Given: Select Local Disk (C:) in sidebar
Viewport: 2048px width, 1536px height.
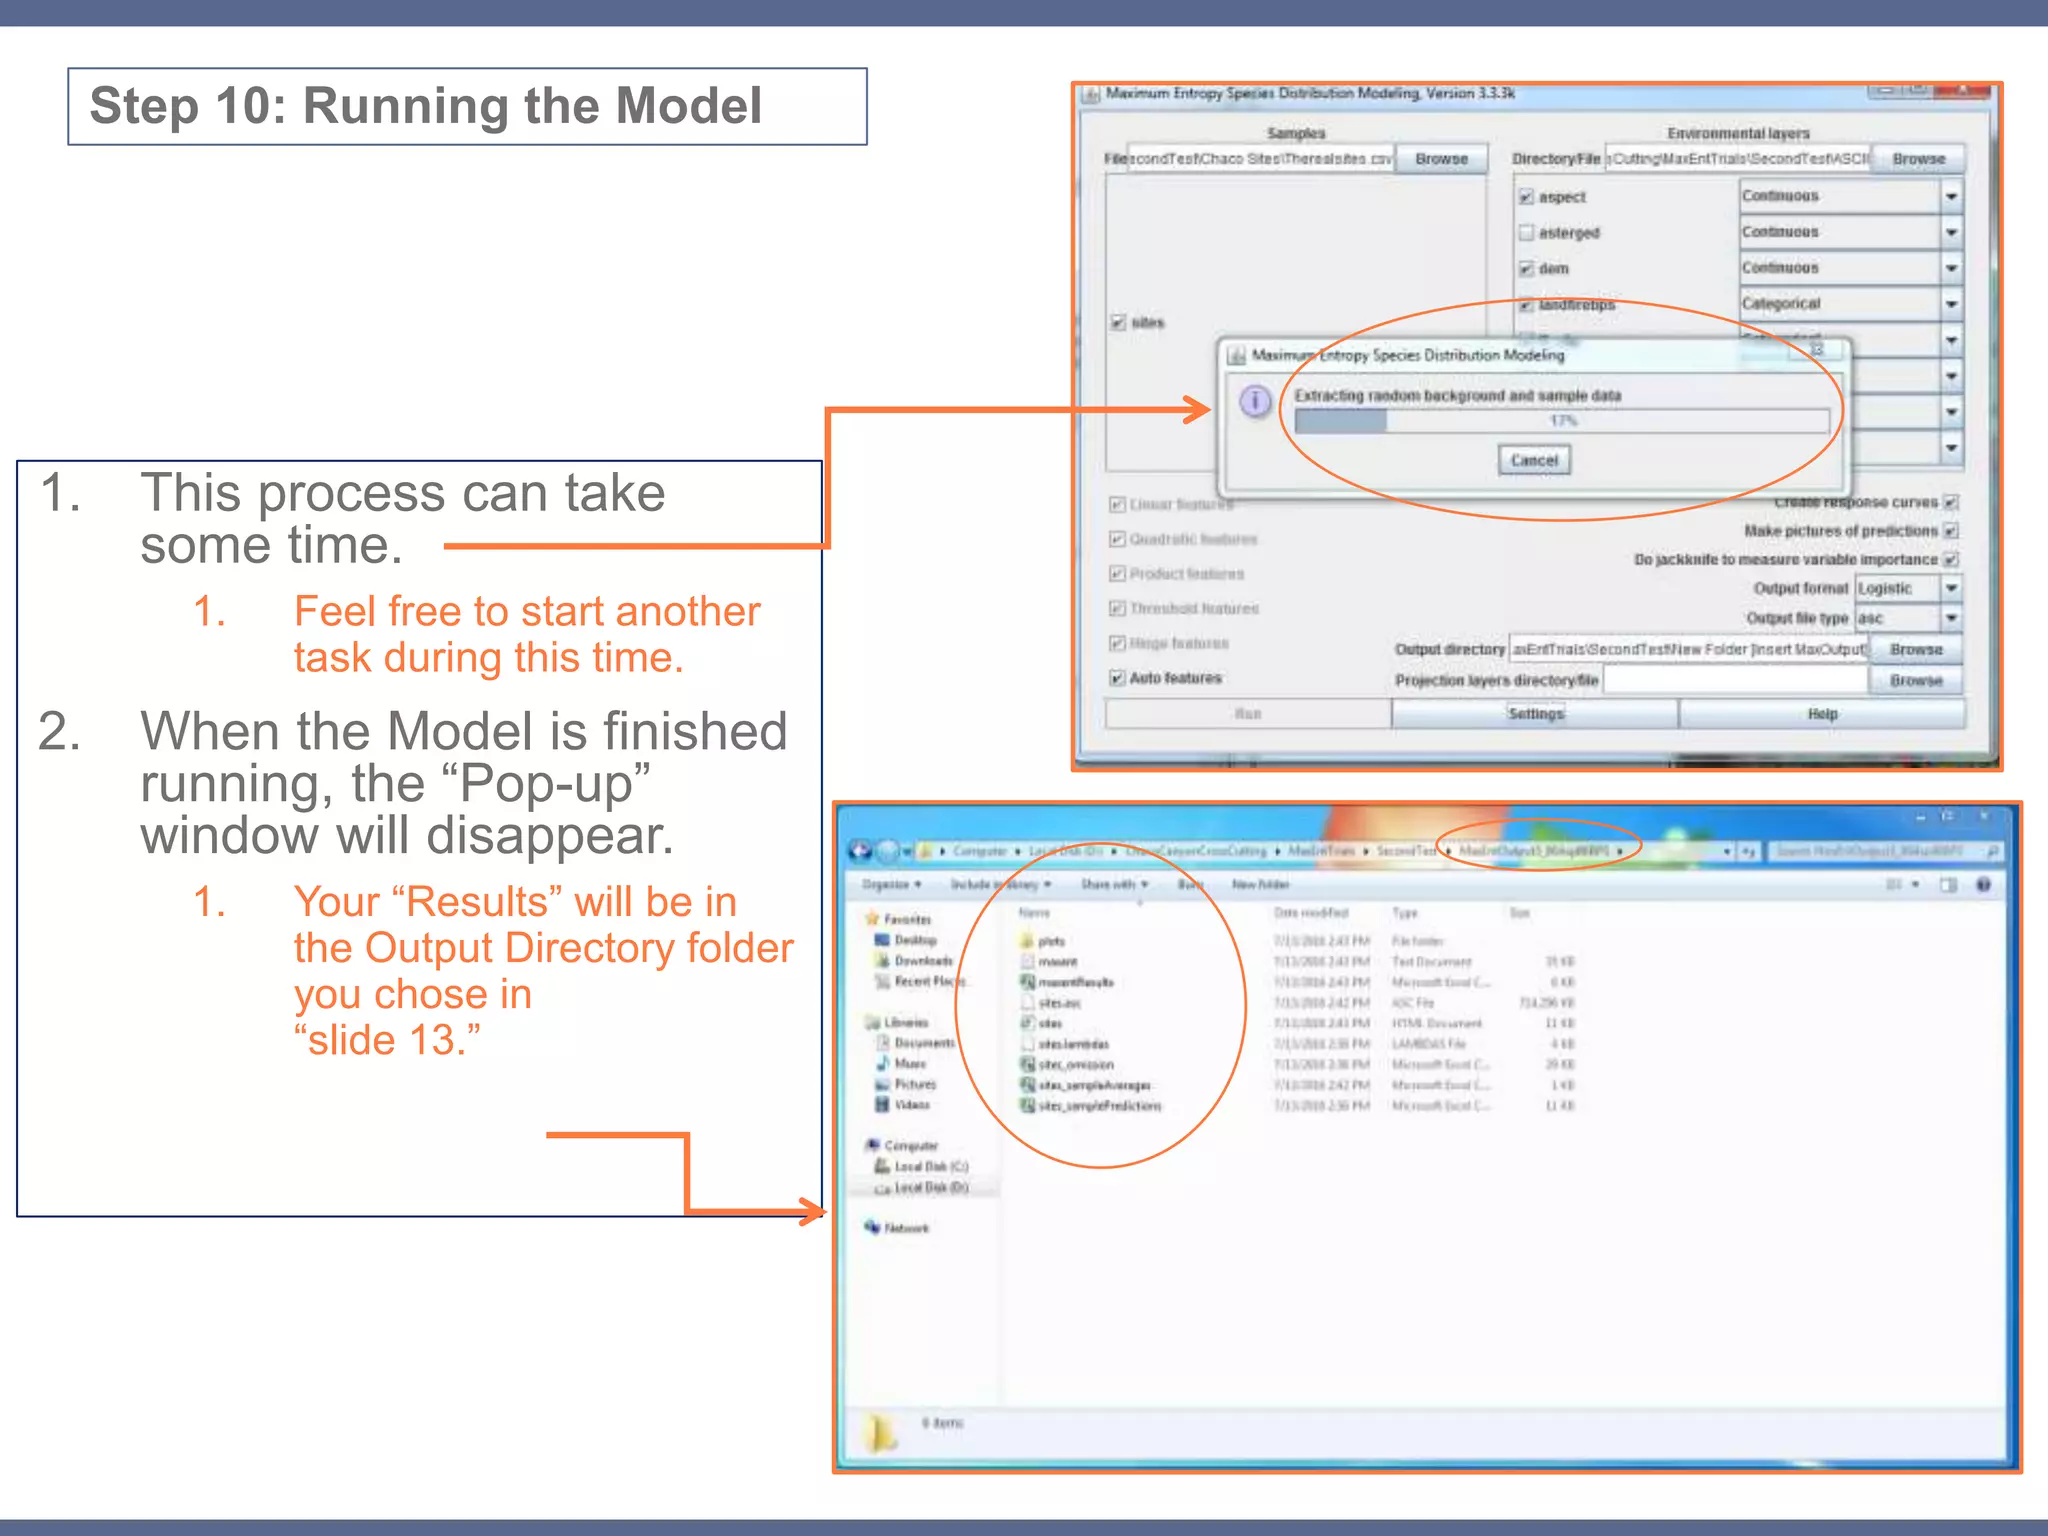Looking at the screenshot, I should pos(930,1167).
